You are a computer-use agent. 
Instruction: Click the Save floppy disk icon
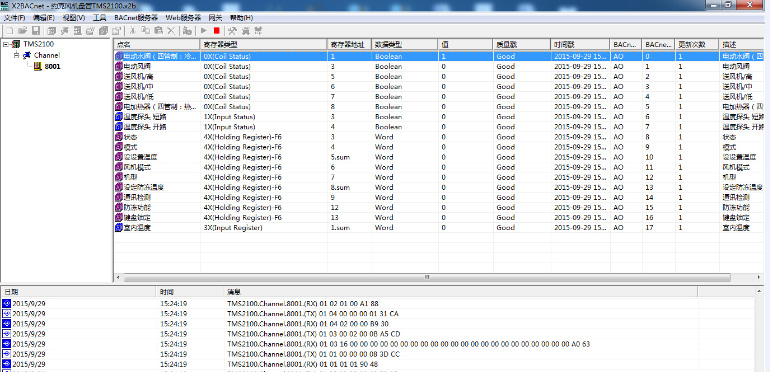(35, 31)
